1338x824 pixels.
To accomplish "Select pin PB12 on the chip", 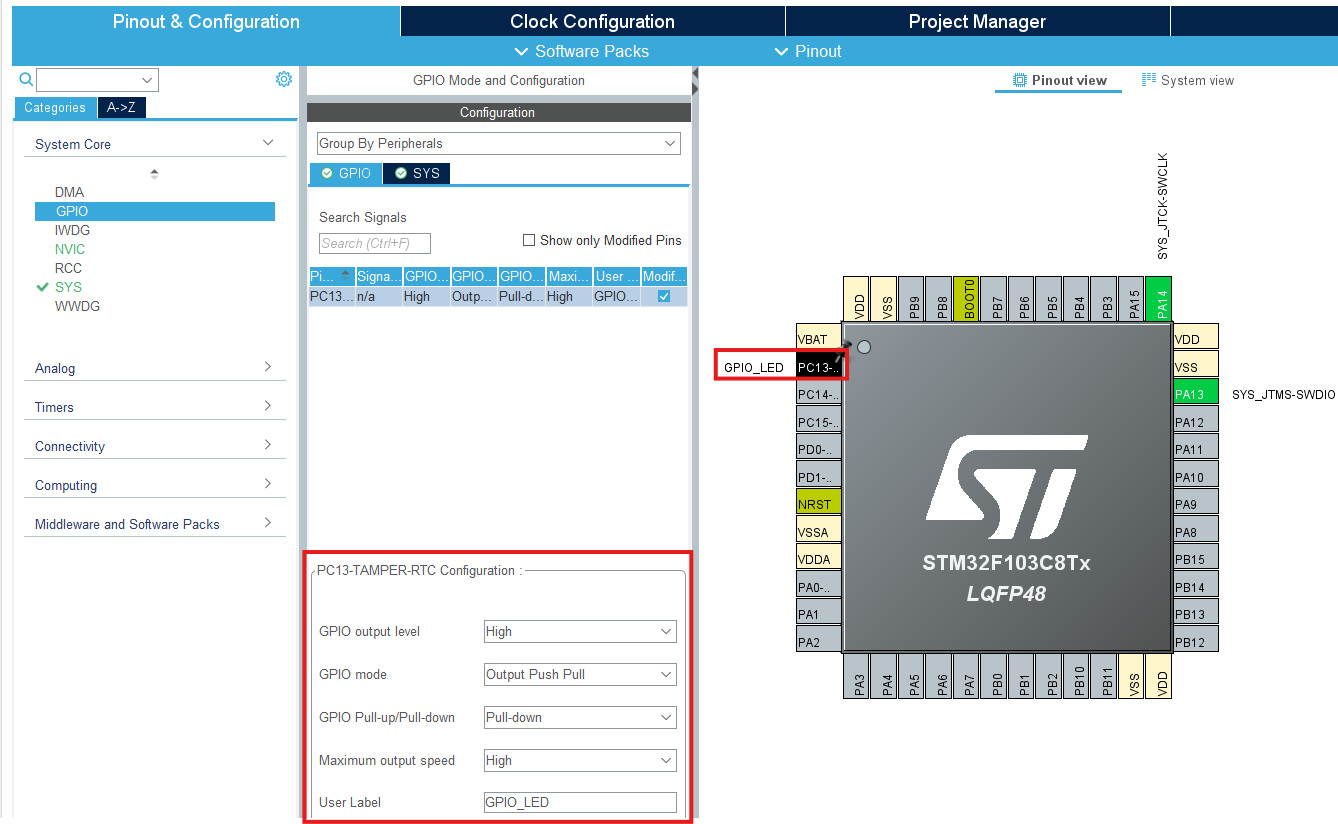I will click(1196, 641).
